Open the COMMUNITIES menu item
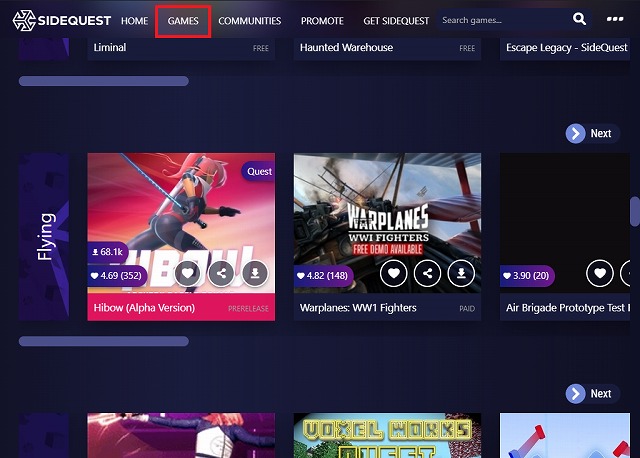Image resolution: width=640 pixels, height=458 pixels. (249, 21)
